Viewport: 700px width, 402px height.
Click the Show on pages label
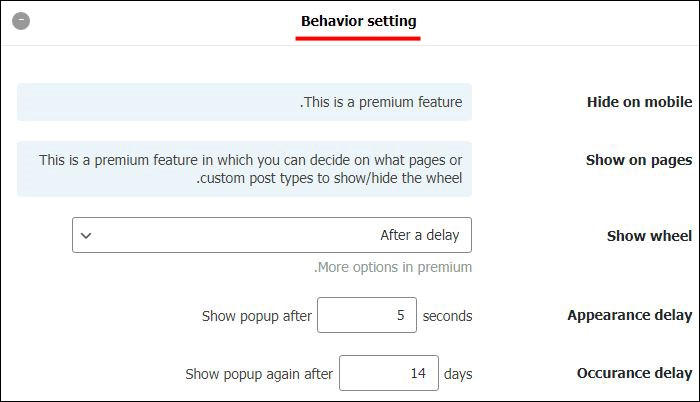pyautogui.click(x=639, y=160)
